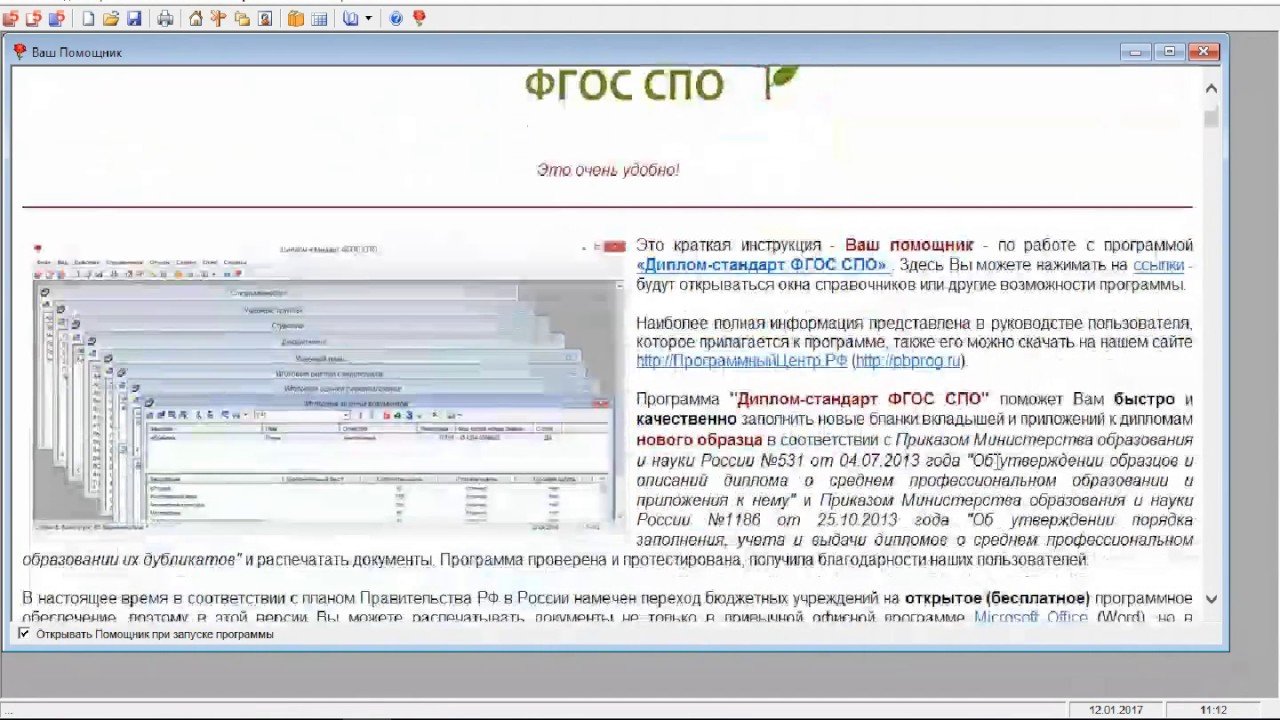
Task: Minimize the Ваш Помощник window
Action: click(x=1135, y=52)
